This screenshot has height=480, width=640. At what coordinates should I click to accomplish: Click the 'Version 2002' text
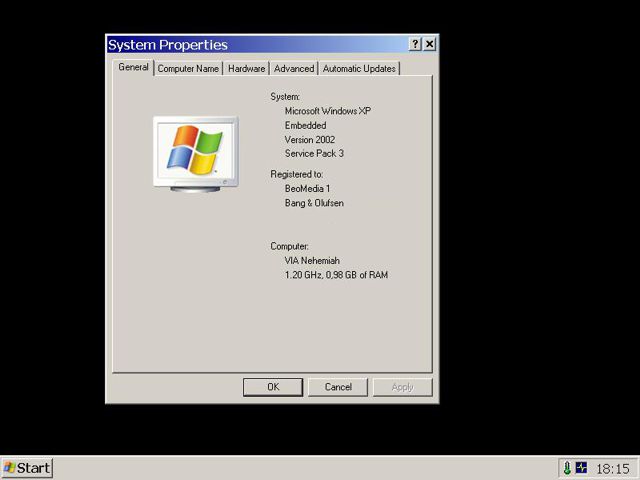tap(310, 140)
